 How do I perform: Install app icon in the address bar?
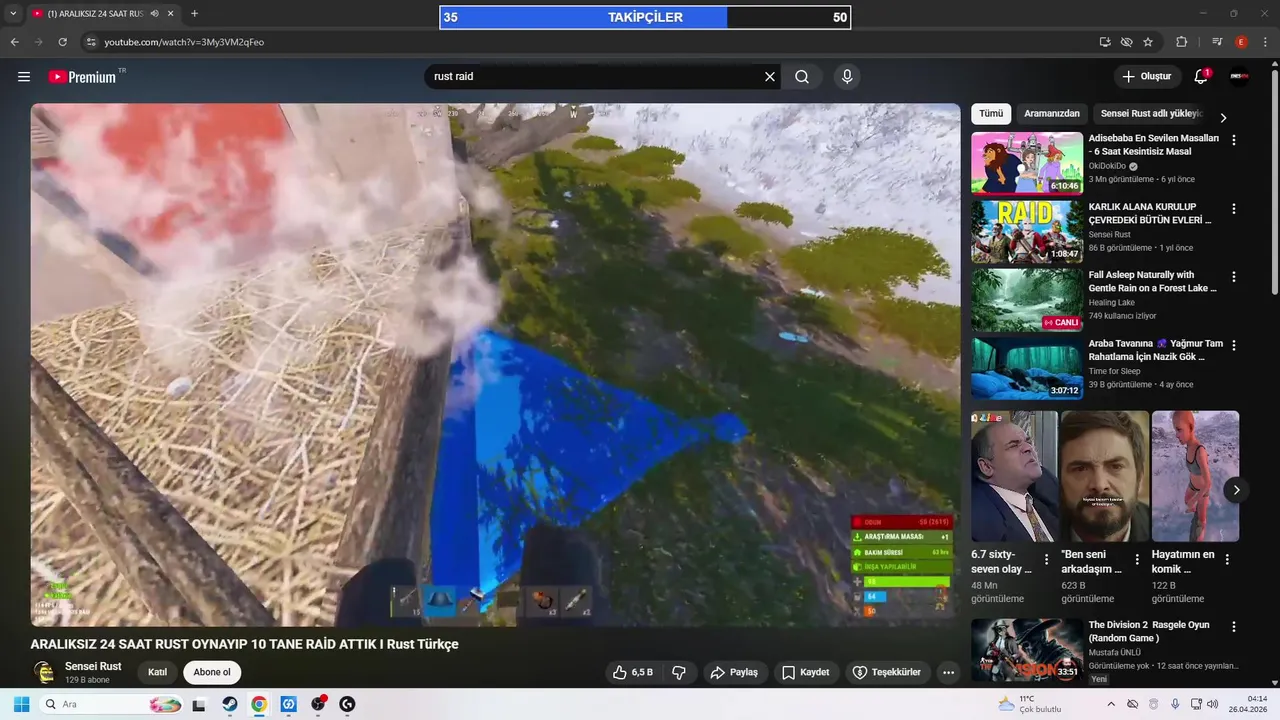1105,42
